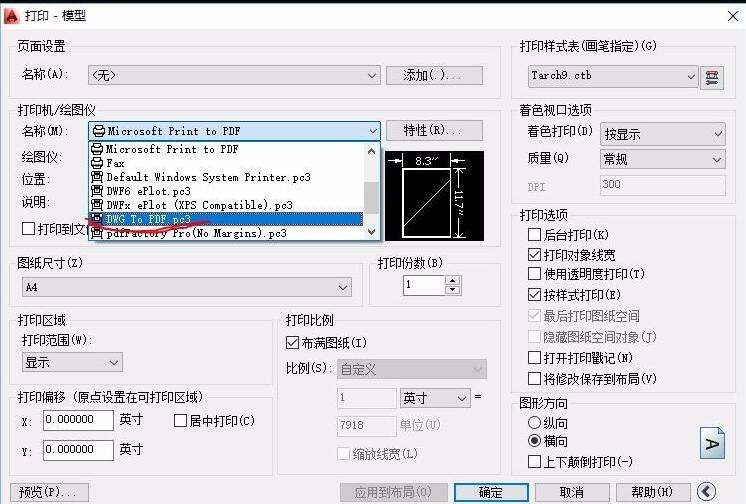Increase copies with the up stepper arrow
Screen dimensions: 746x504
tap(453, 280)
